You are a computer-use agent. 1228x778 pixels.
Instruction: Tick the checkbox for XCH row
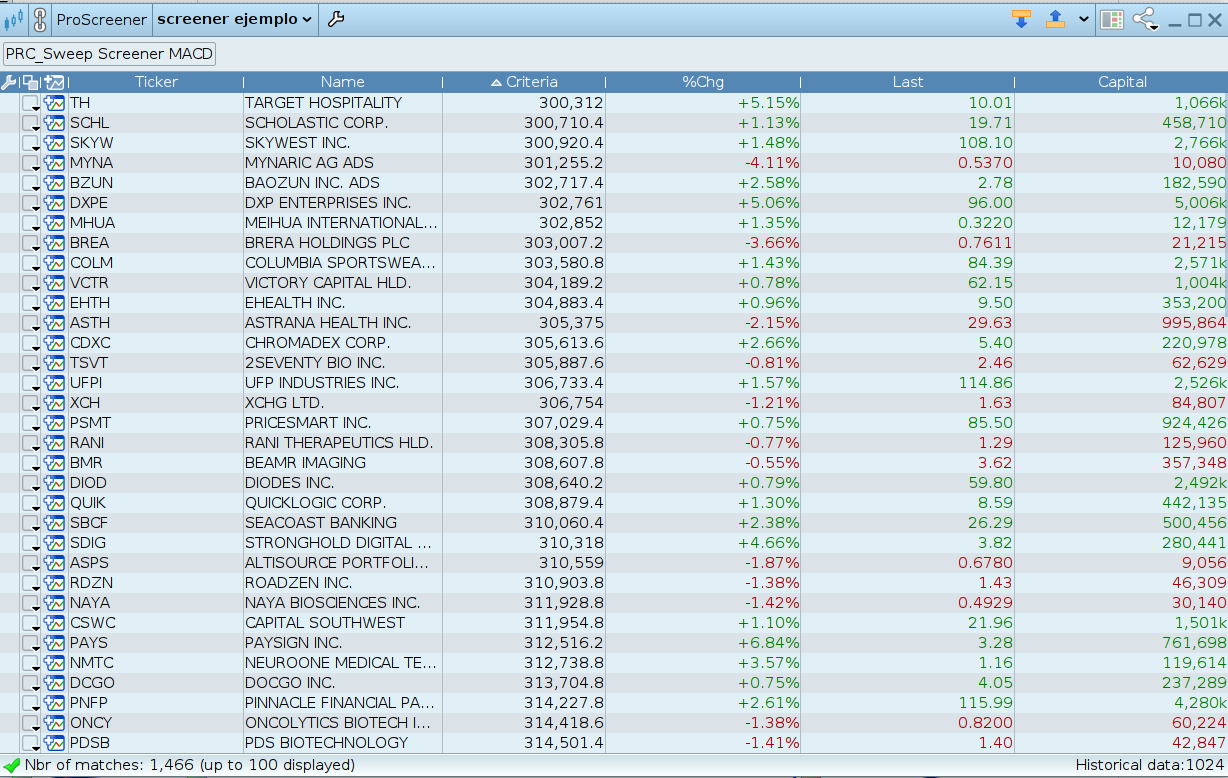31,403
